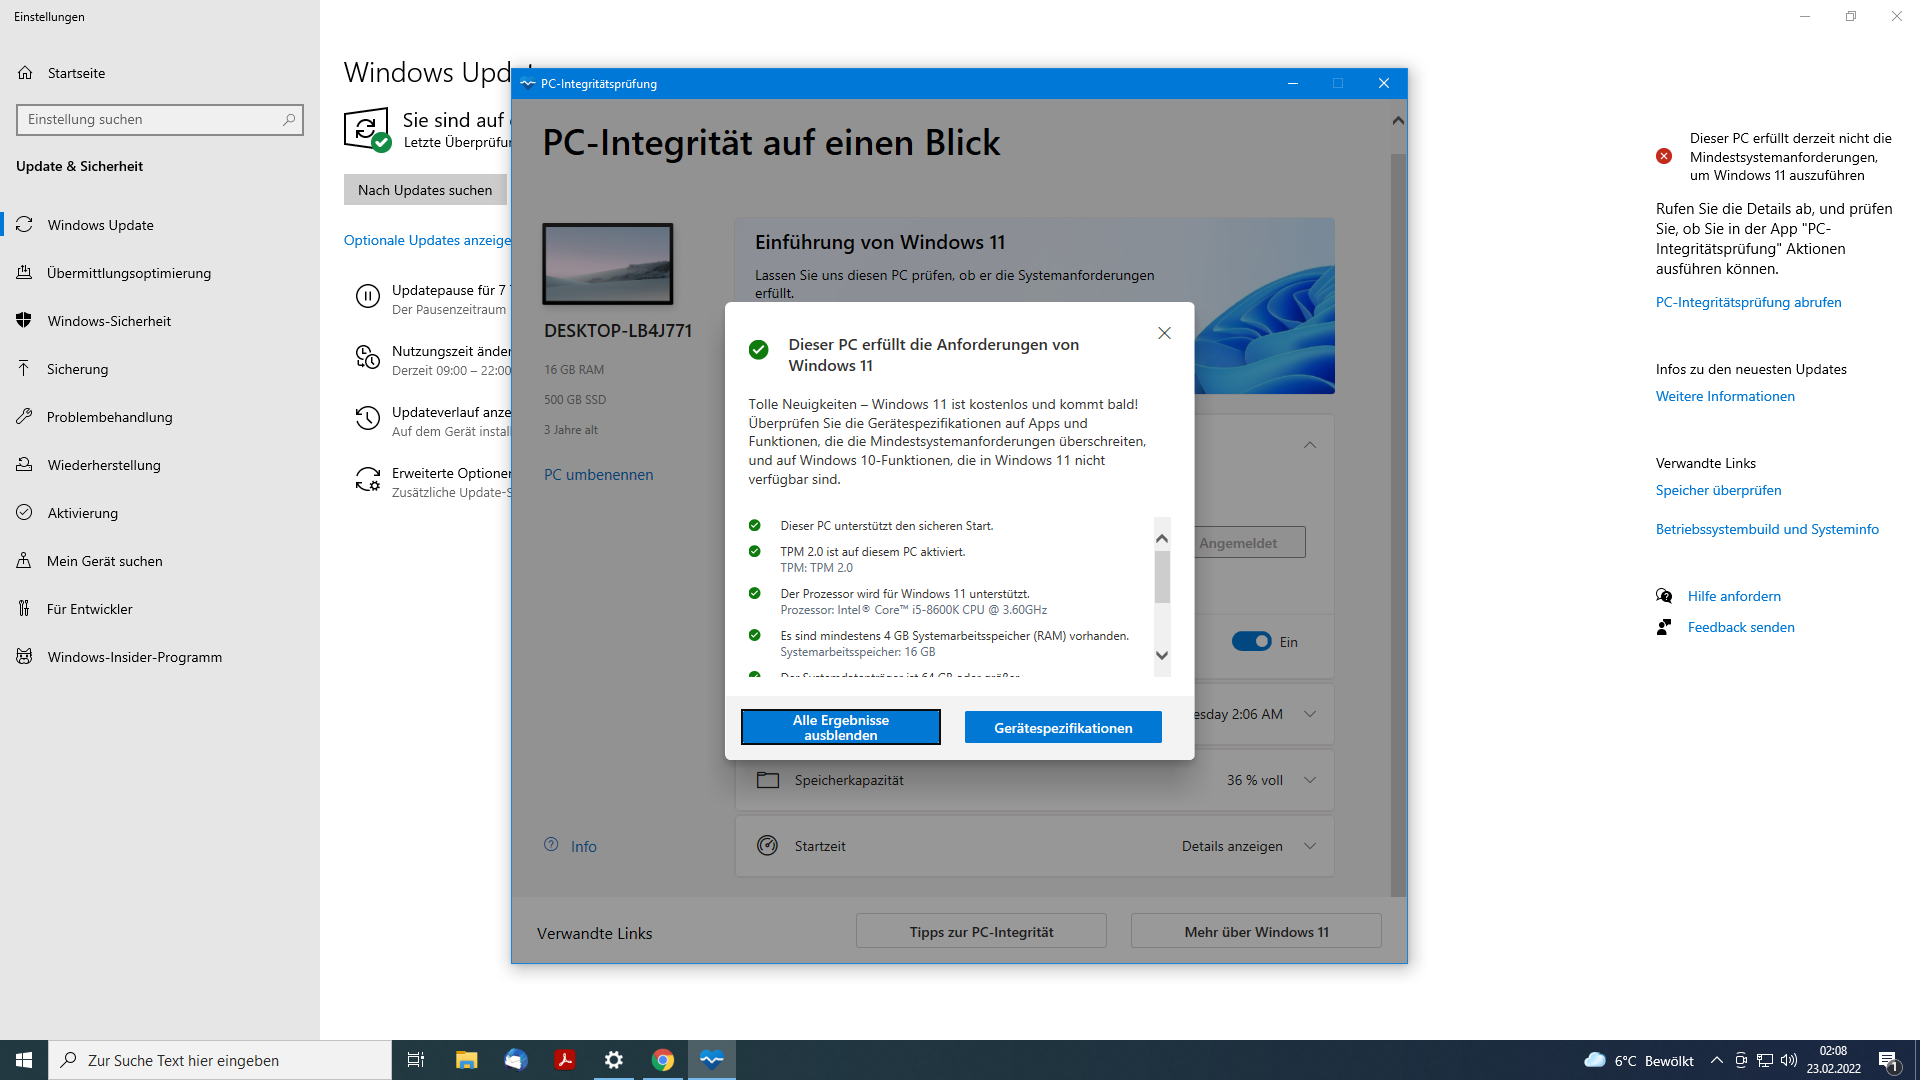Expand the Startzeit details chevron
Screen dimensions: 1920x1080
click(x=1310, y=846)
